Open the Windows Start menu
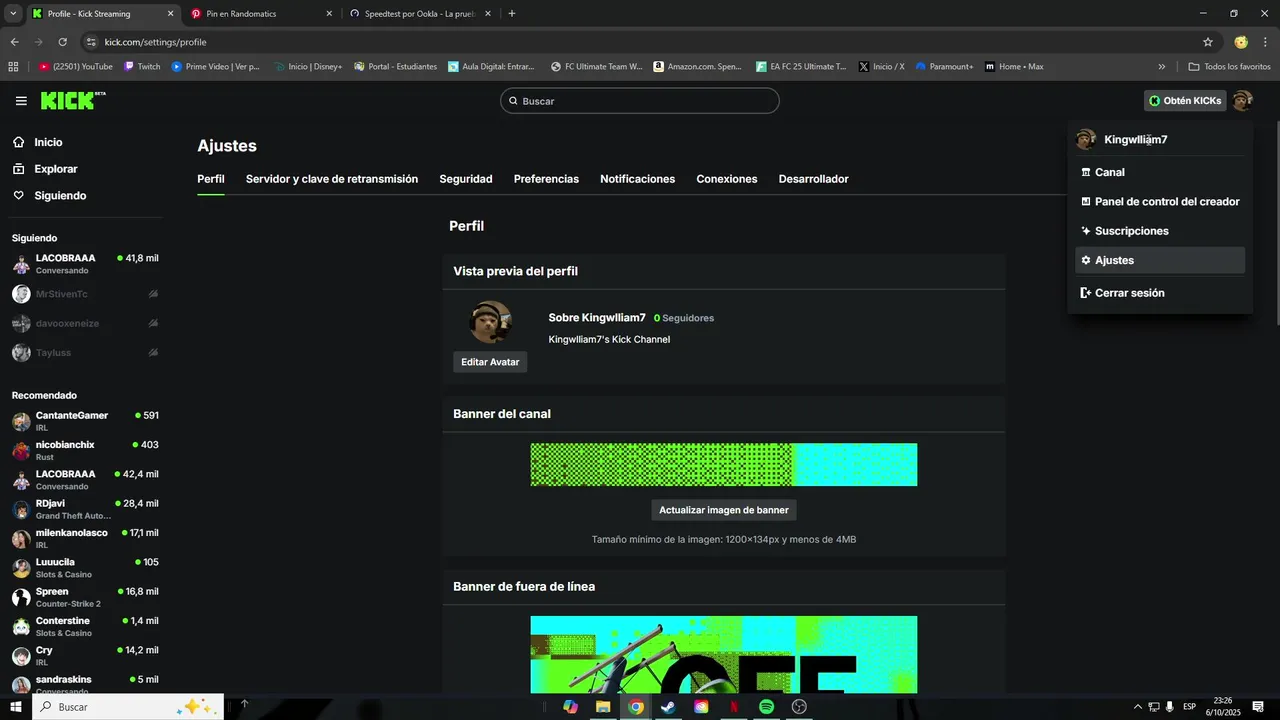The image size is (1280, 720). click(16, 706)
